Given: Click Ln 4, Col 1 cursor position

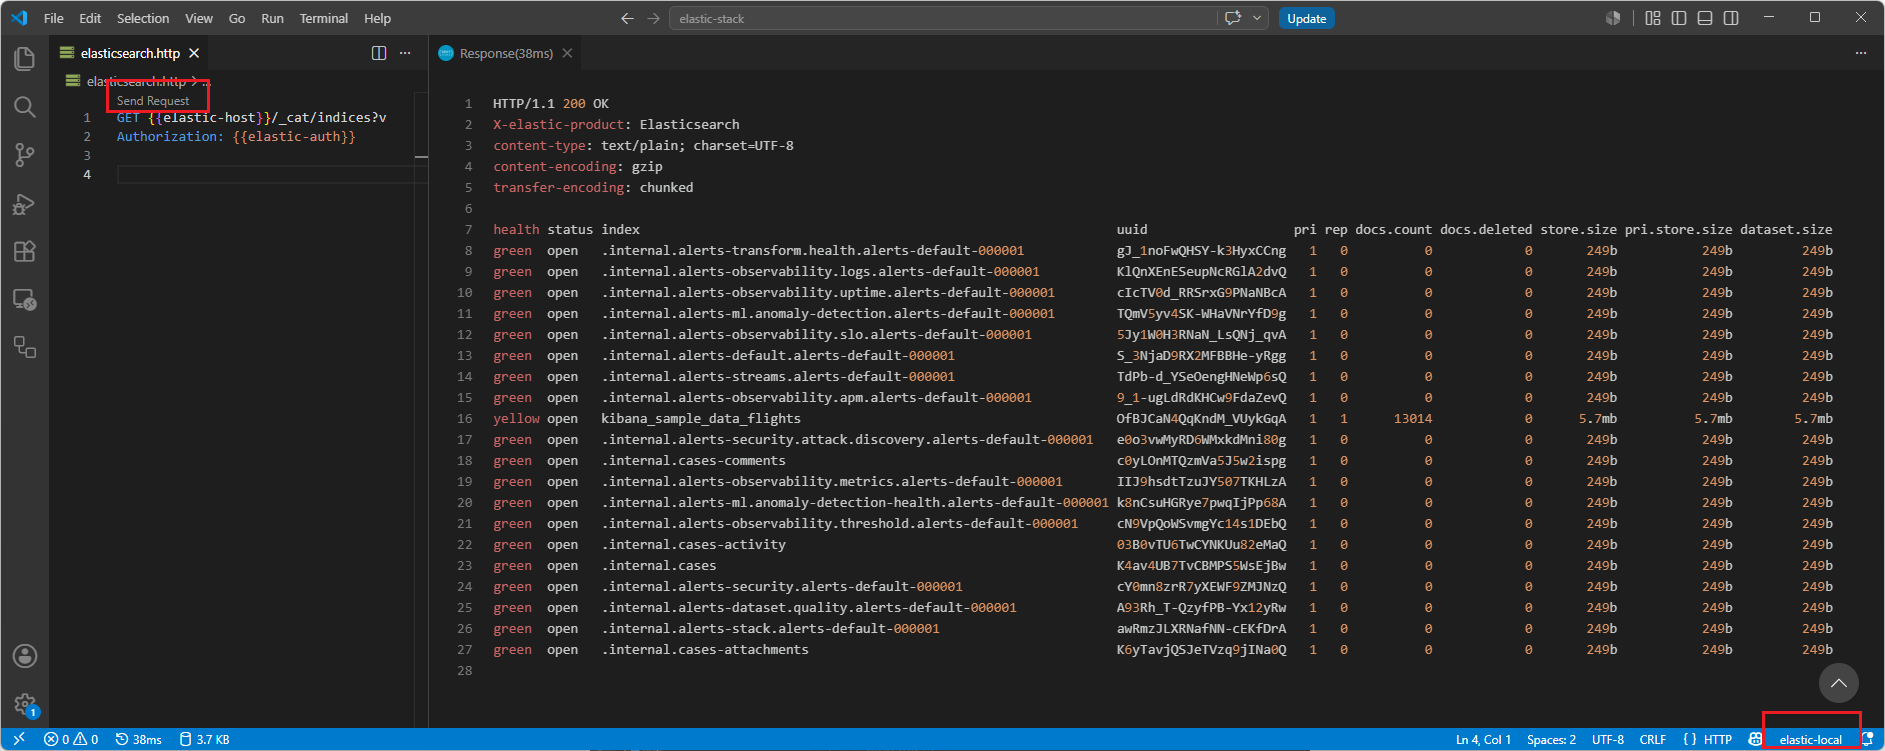Looking at the screenshot, I should pos(1483,740).
